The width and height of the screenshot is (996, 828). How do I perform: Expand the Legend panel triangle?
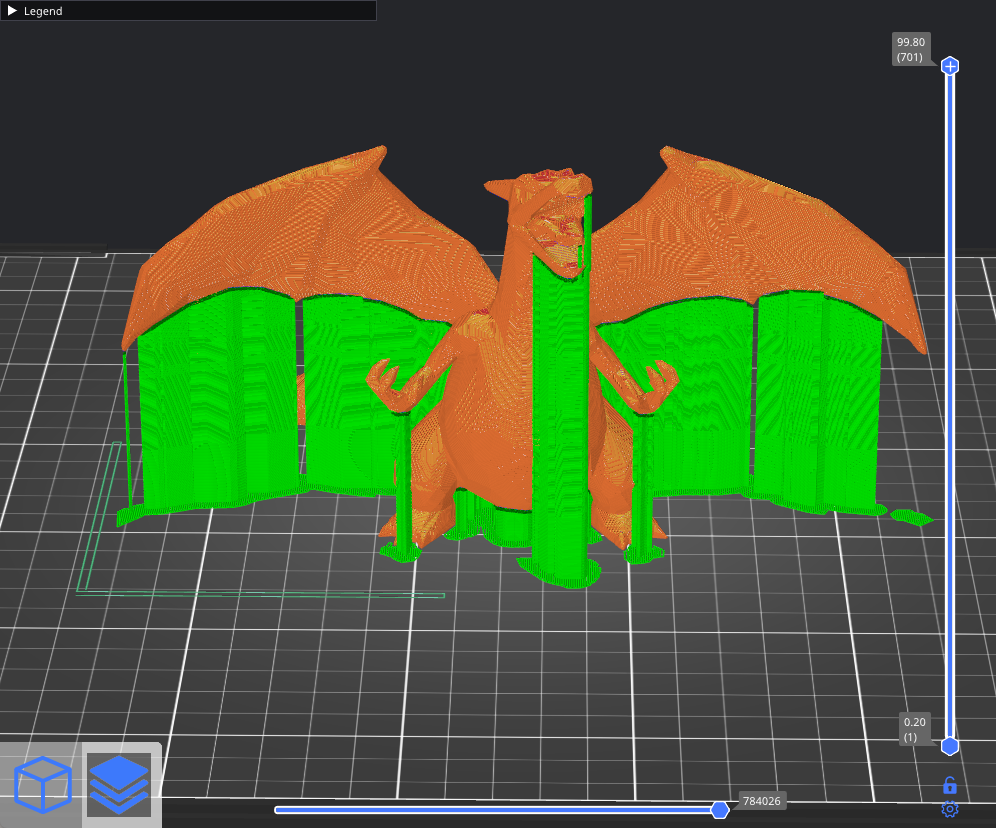[x=12, y=11]
